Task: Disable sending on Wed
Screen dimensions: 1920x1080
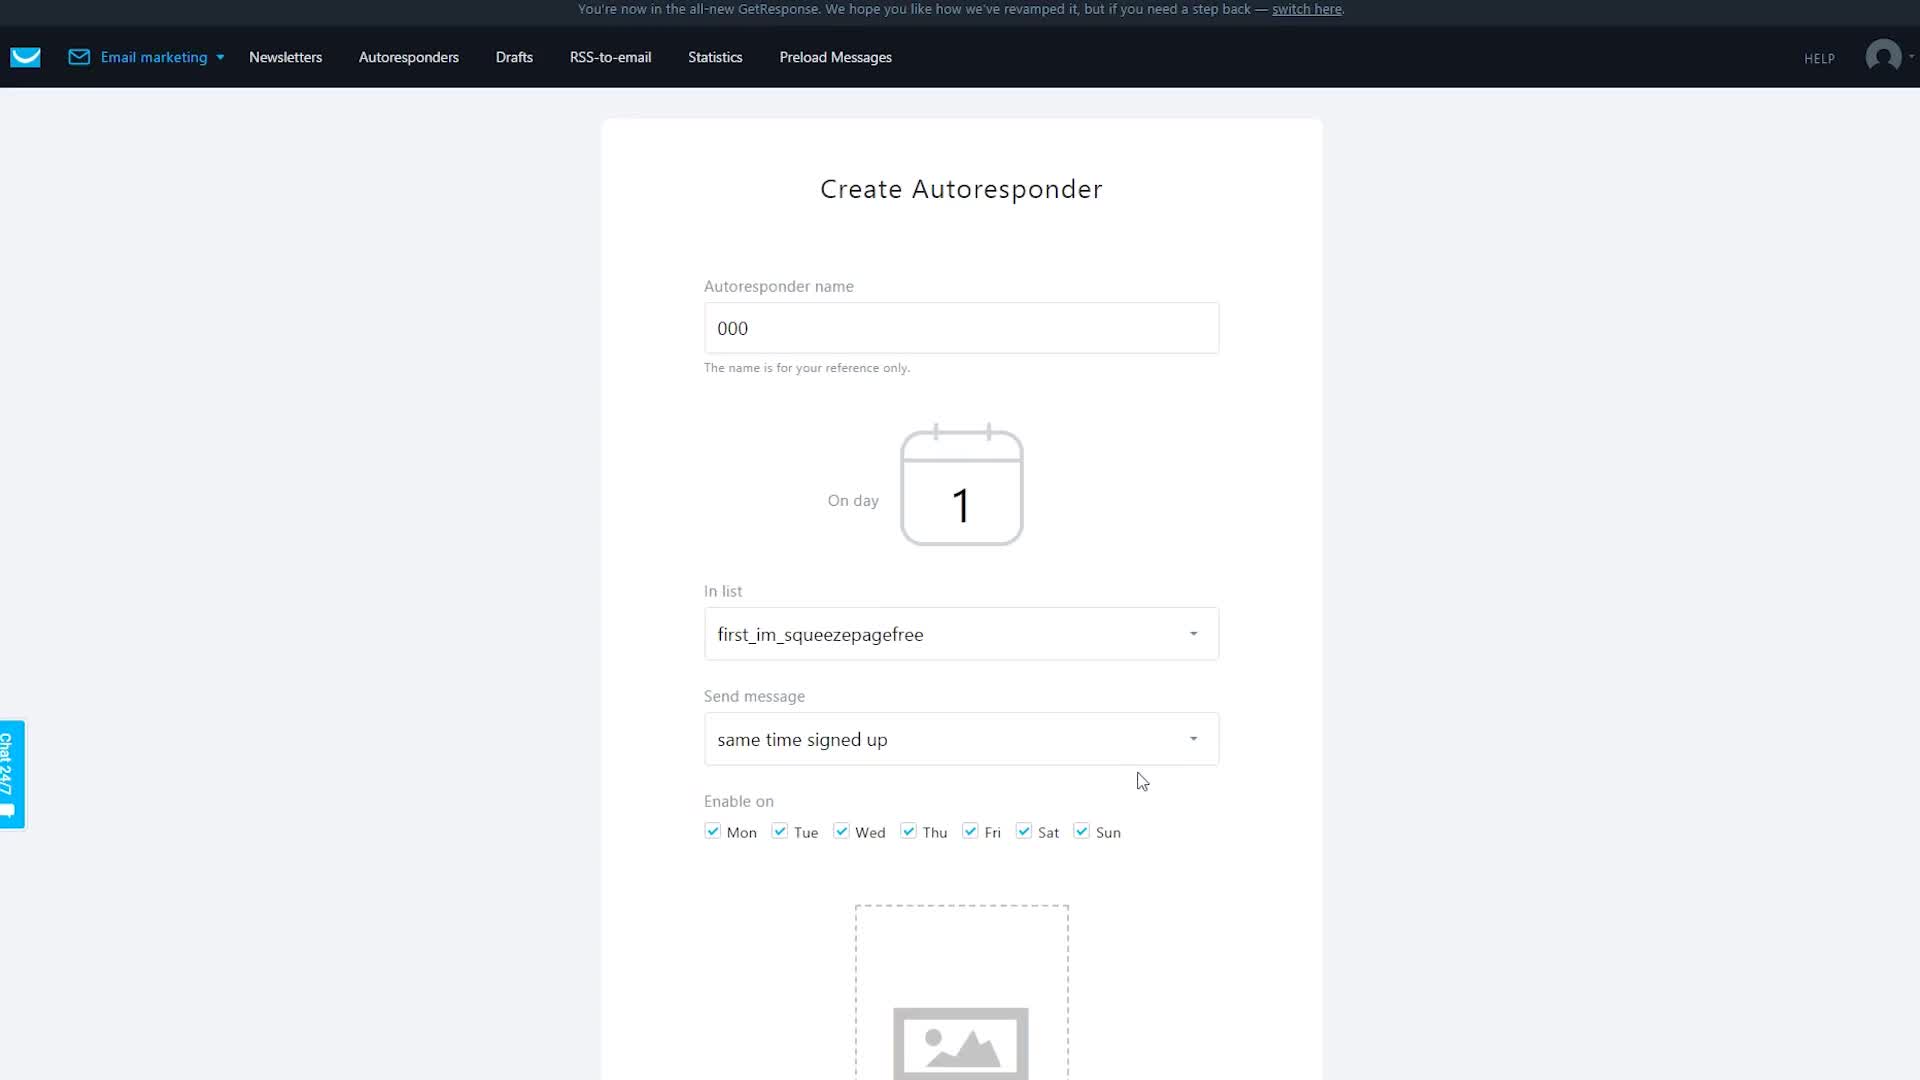Action: [841, 831]
